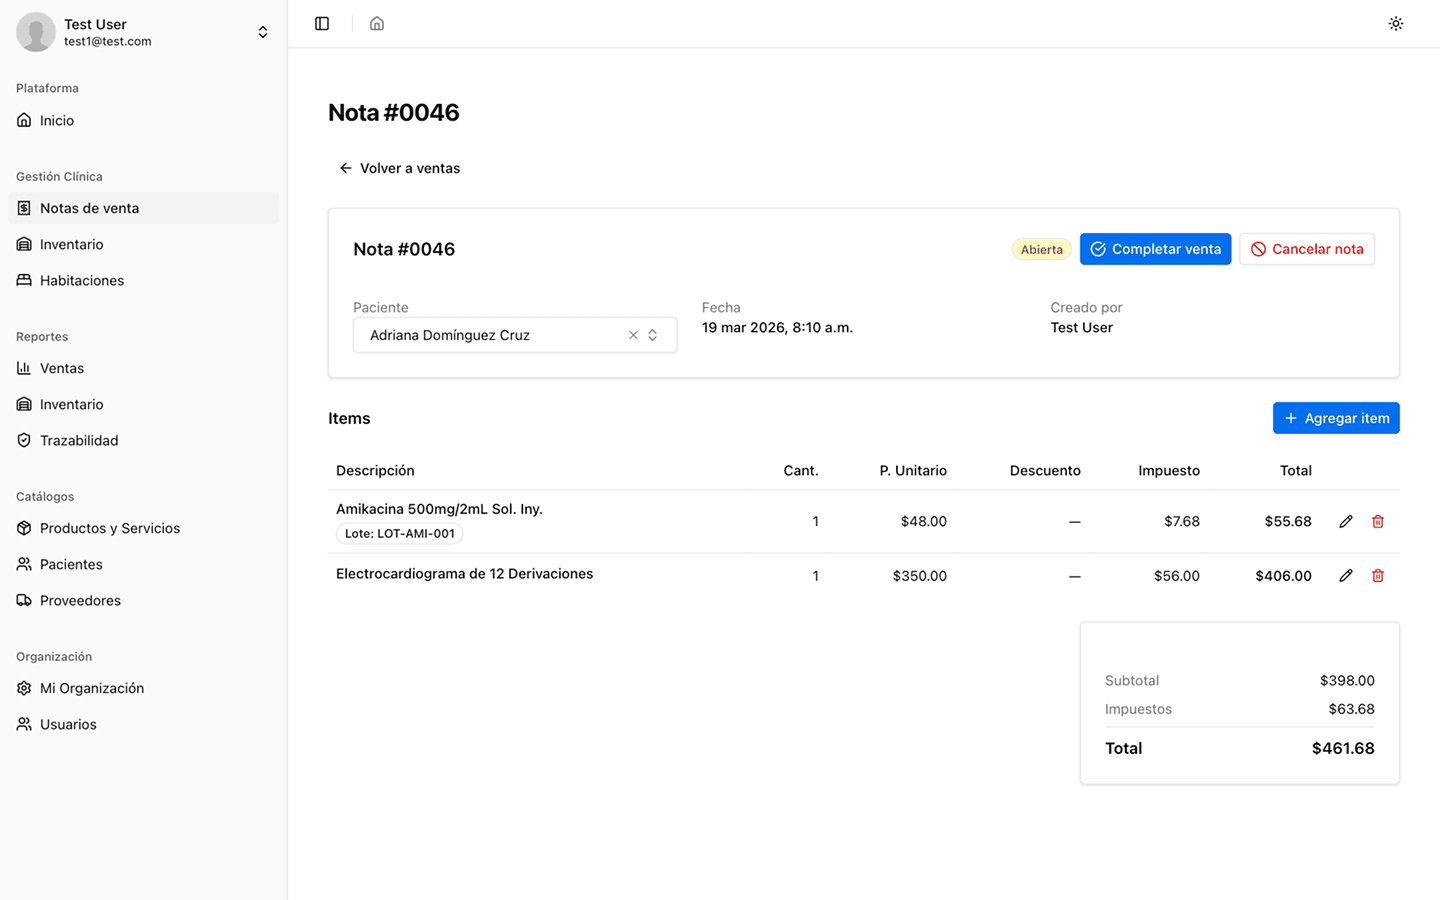This screenshot has width=1440, height=900.
Task: Toggle light/dark theme sun icon
Action: tap(1395, 24)
